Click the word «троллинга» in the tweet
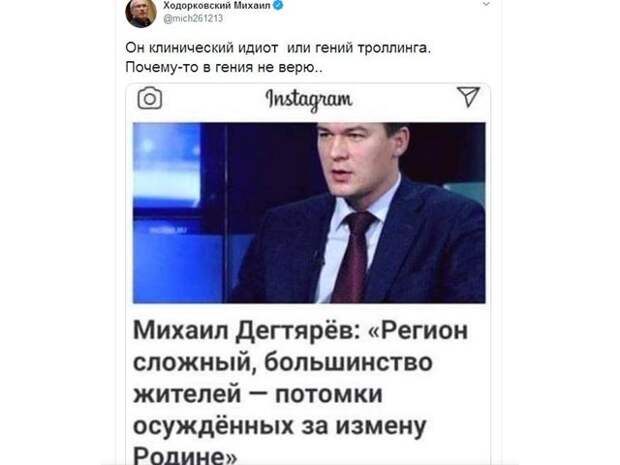 392,48
